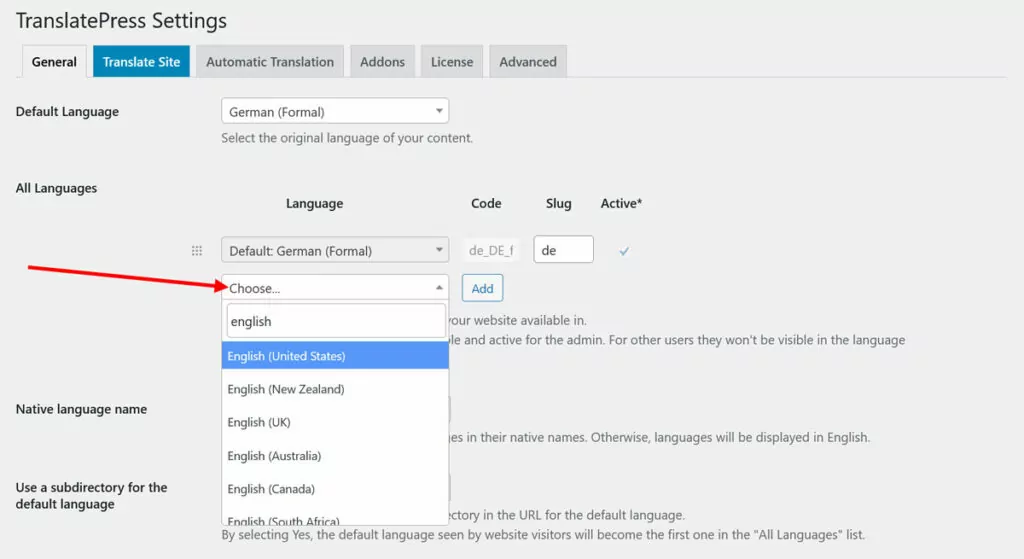
Task: Click the language search field containing english
Action: 336,321
